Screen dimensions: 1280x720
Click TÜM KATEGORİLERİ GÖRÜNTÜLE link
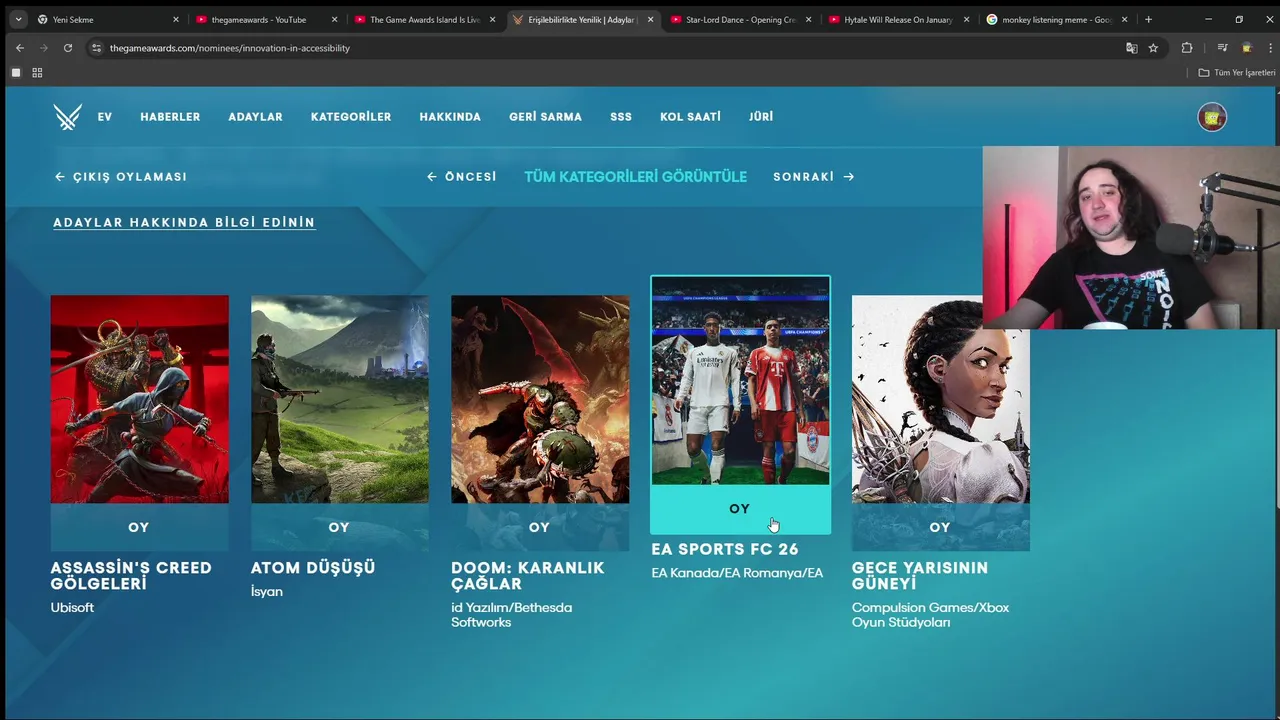point(635,177)
